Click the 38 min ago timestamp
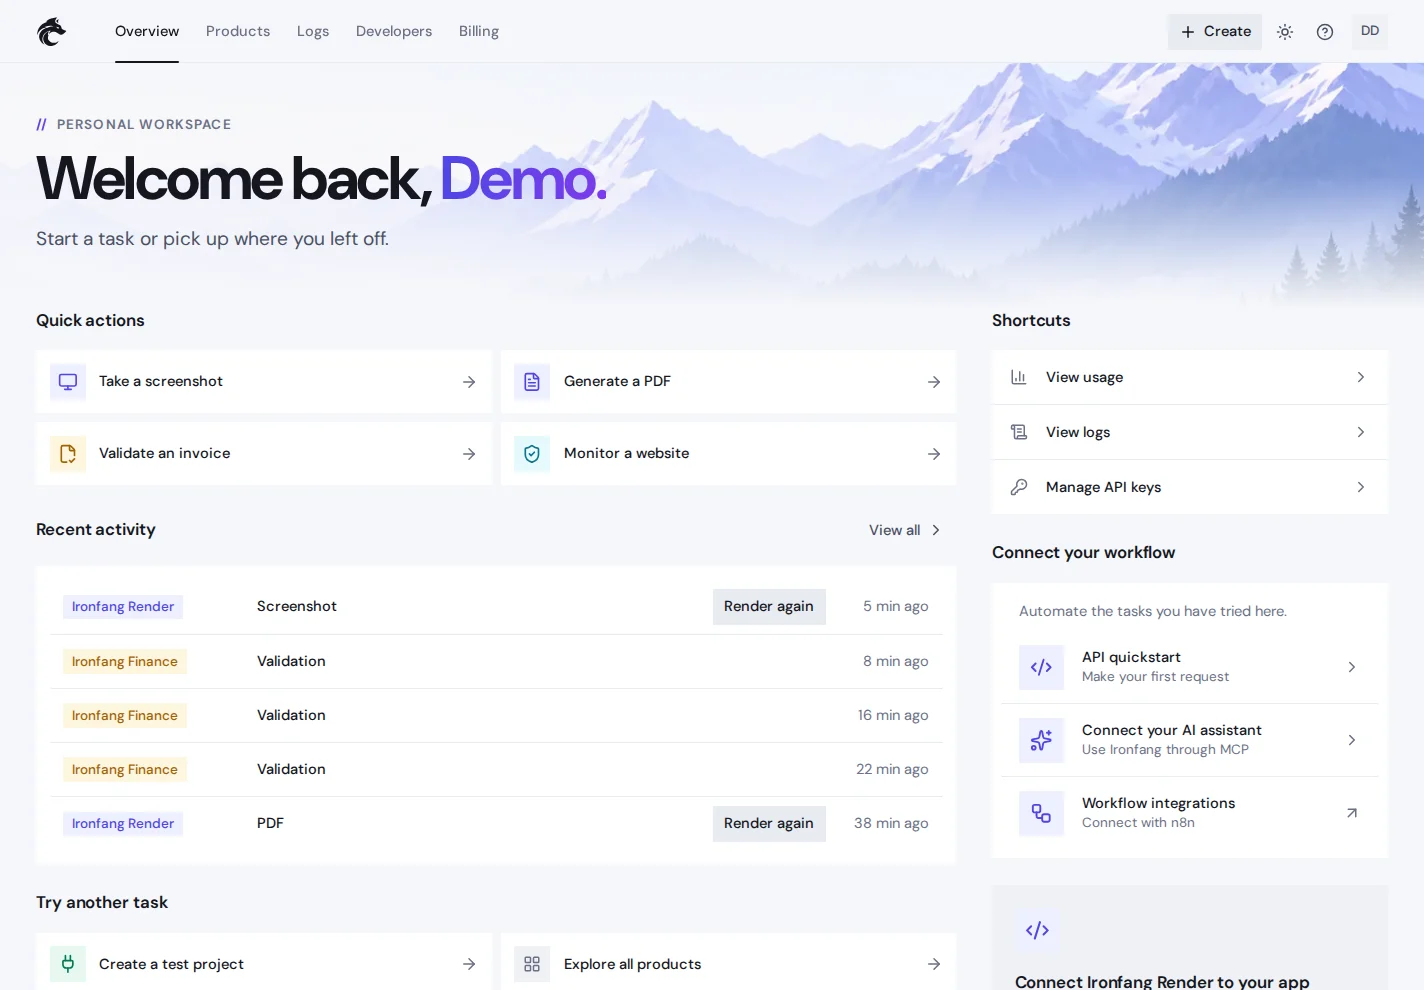This screenshot has height=990, width=1424. point(891,823)
